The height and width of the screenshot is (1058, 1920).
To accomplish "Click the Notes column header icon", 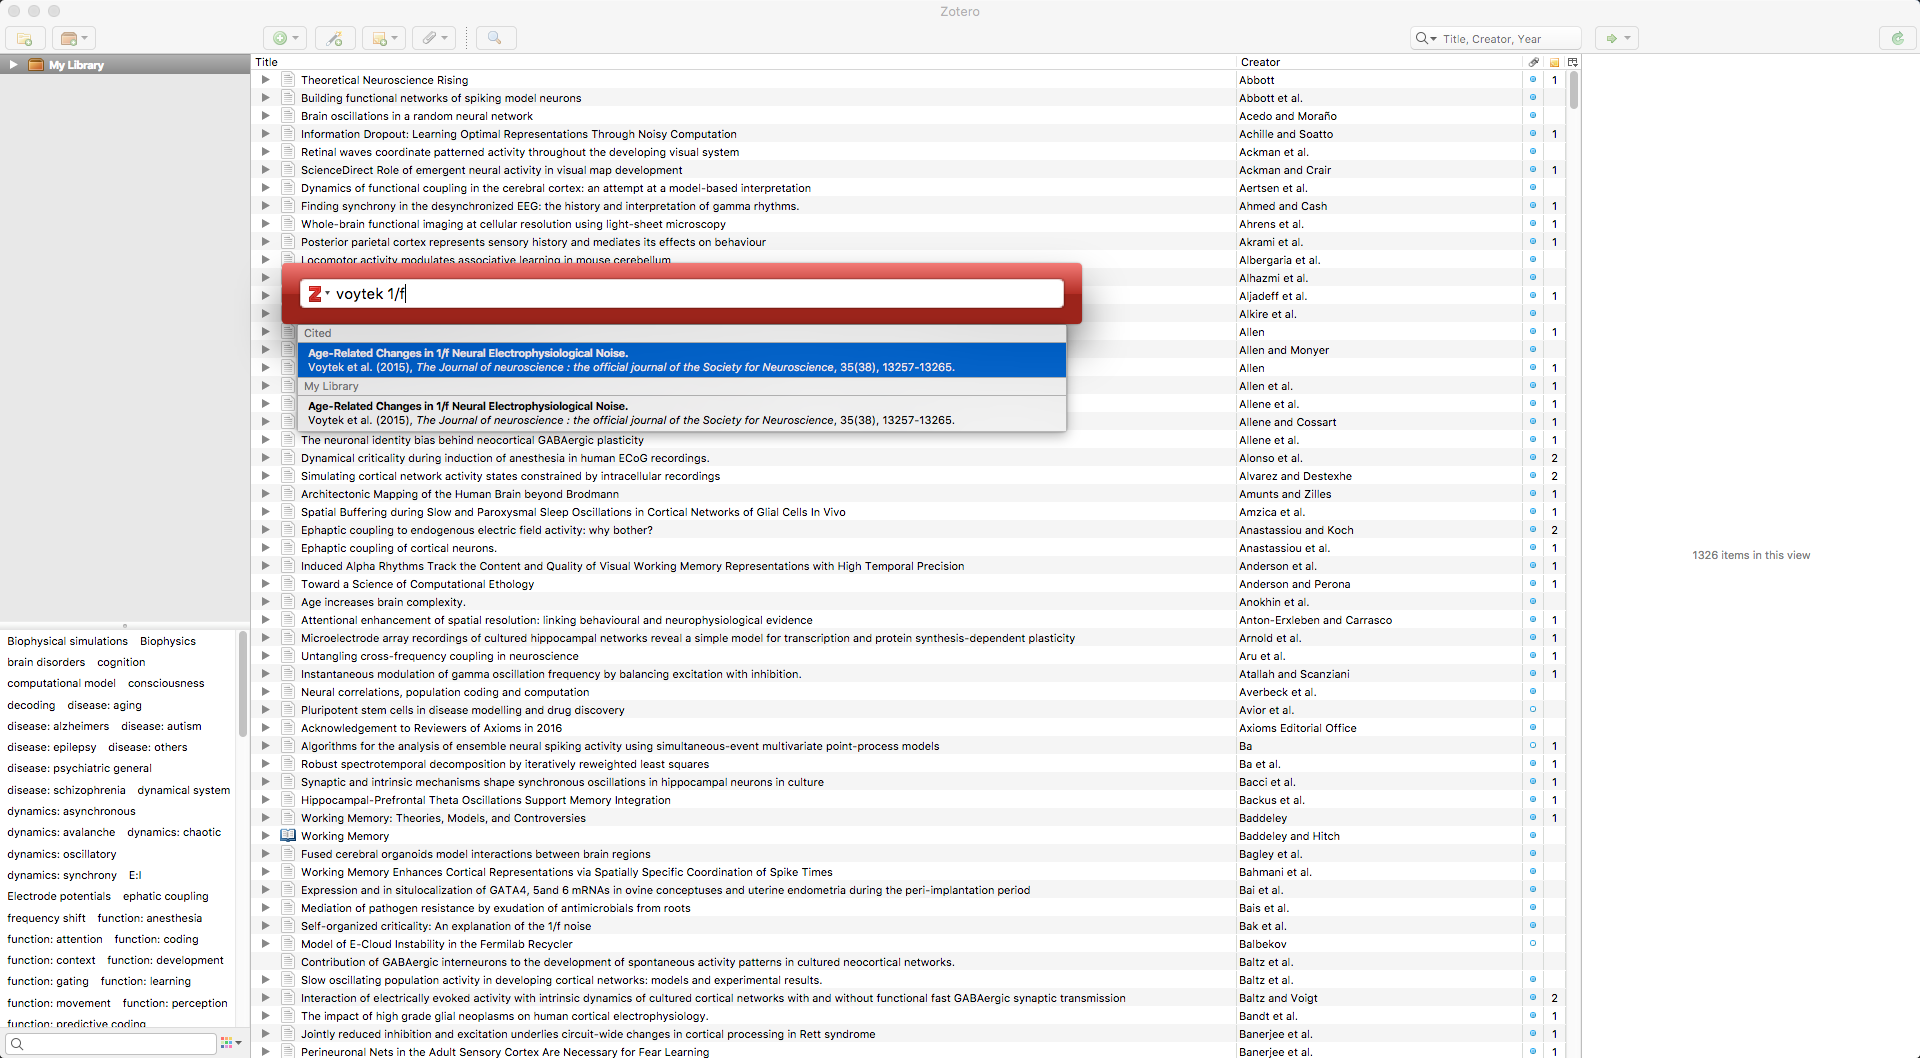I will [1554, 62].
